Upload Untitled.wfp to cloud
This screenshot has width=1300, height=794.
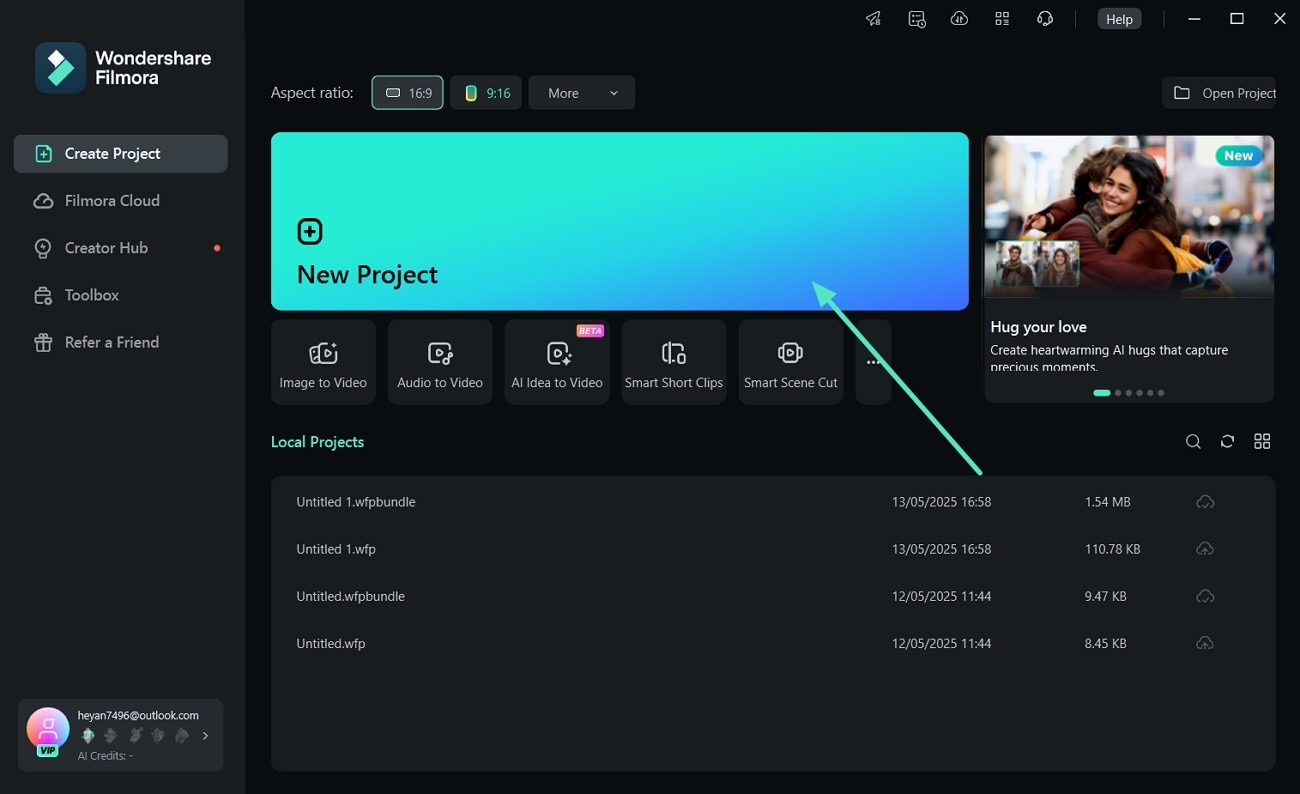[x=1205, y=643]
